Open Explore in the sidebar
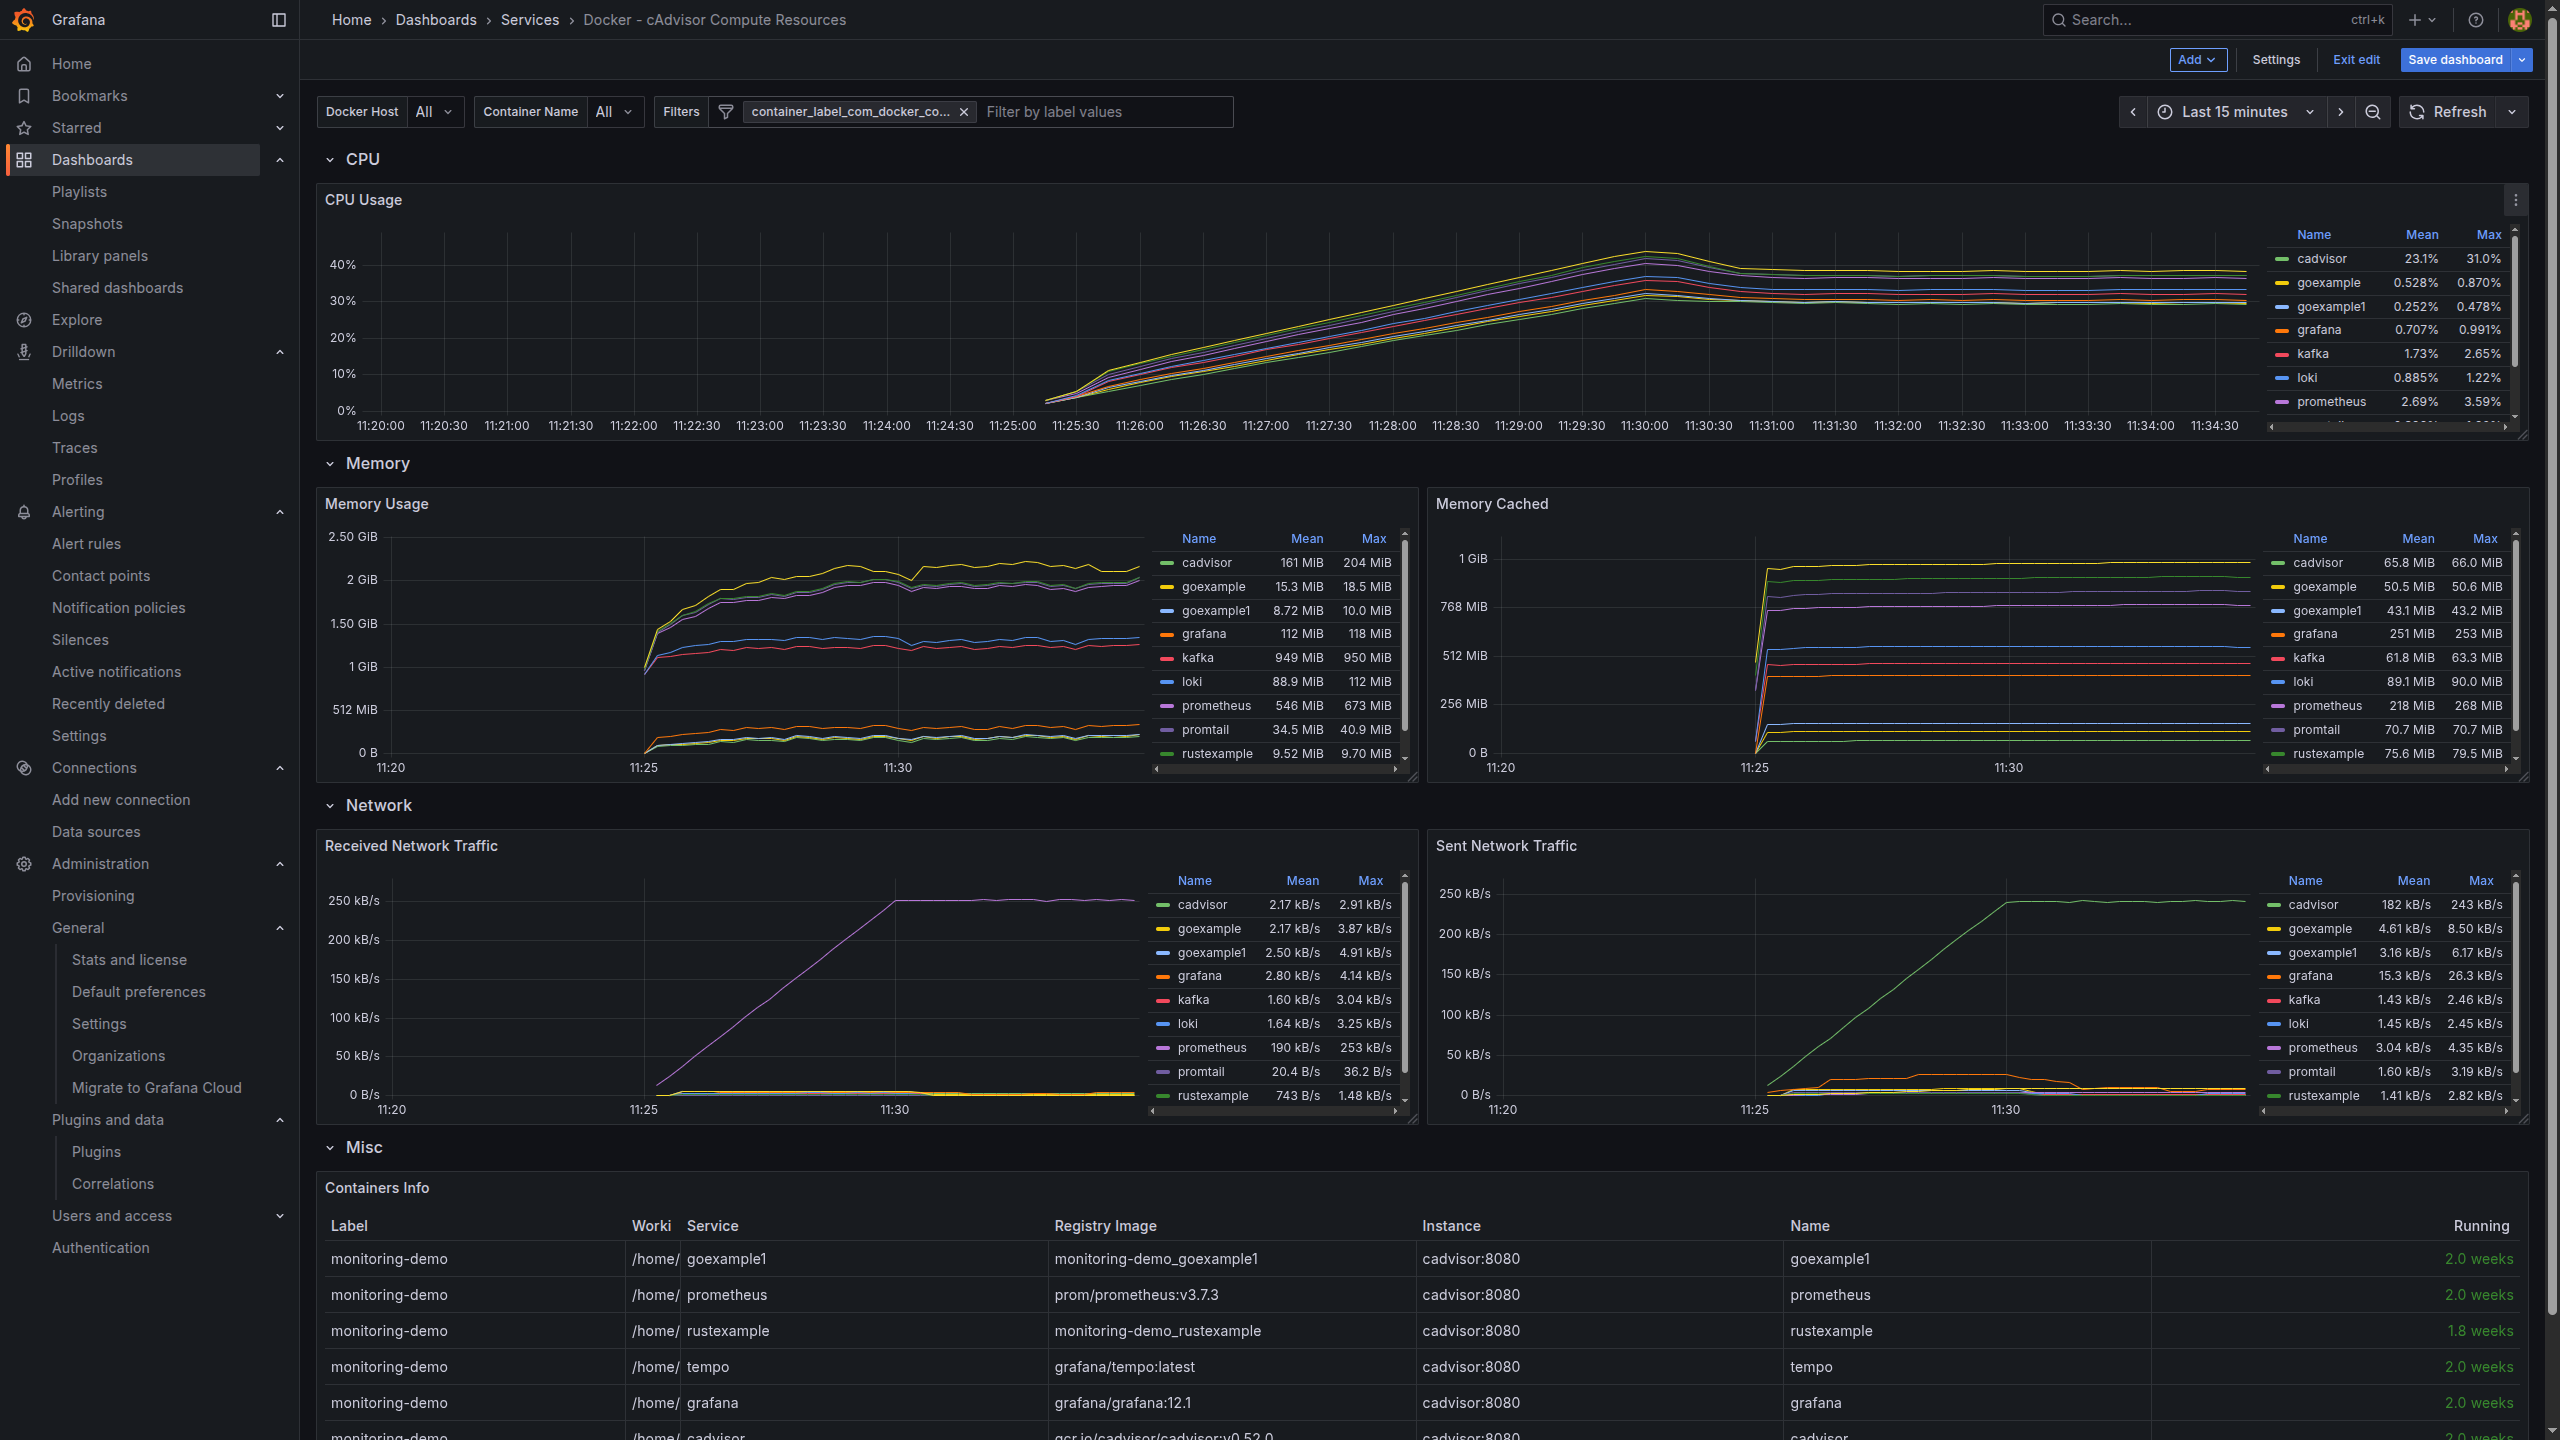 tap(77, 320)
